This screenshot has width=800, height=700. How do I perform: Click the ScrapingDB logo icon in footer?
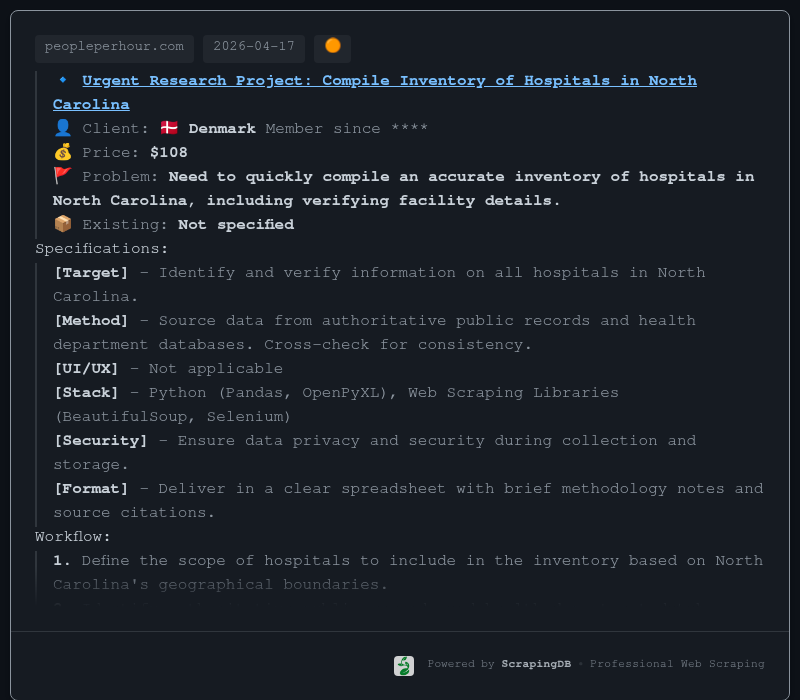point(404,665)
